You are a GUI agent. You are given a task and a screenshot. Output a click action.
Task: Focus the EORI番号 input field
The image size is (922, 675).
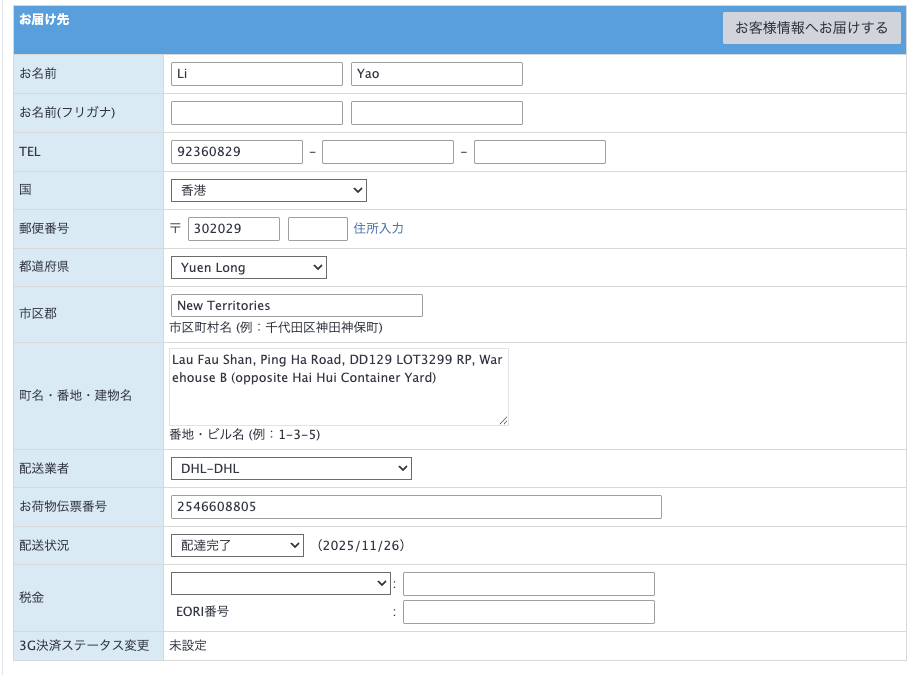point(528,612)
